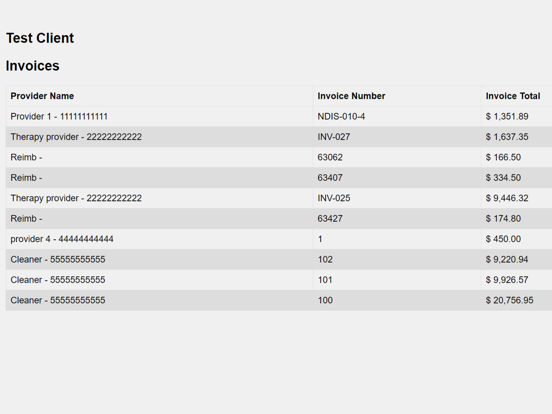The image size is (552, 414).
Task: Click the $ 450.00 total
Action: 503,239
